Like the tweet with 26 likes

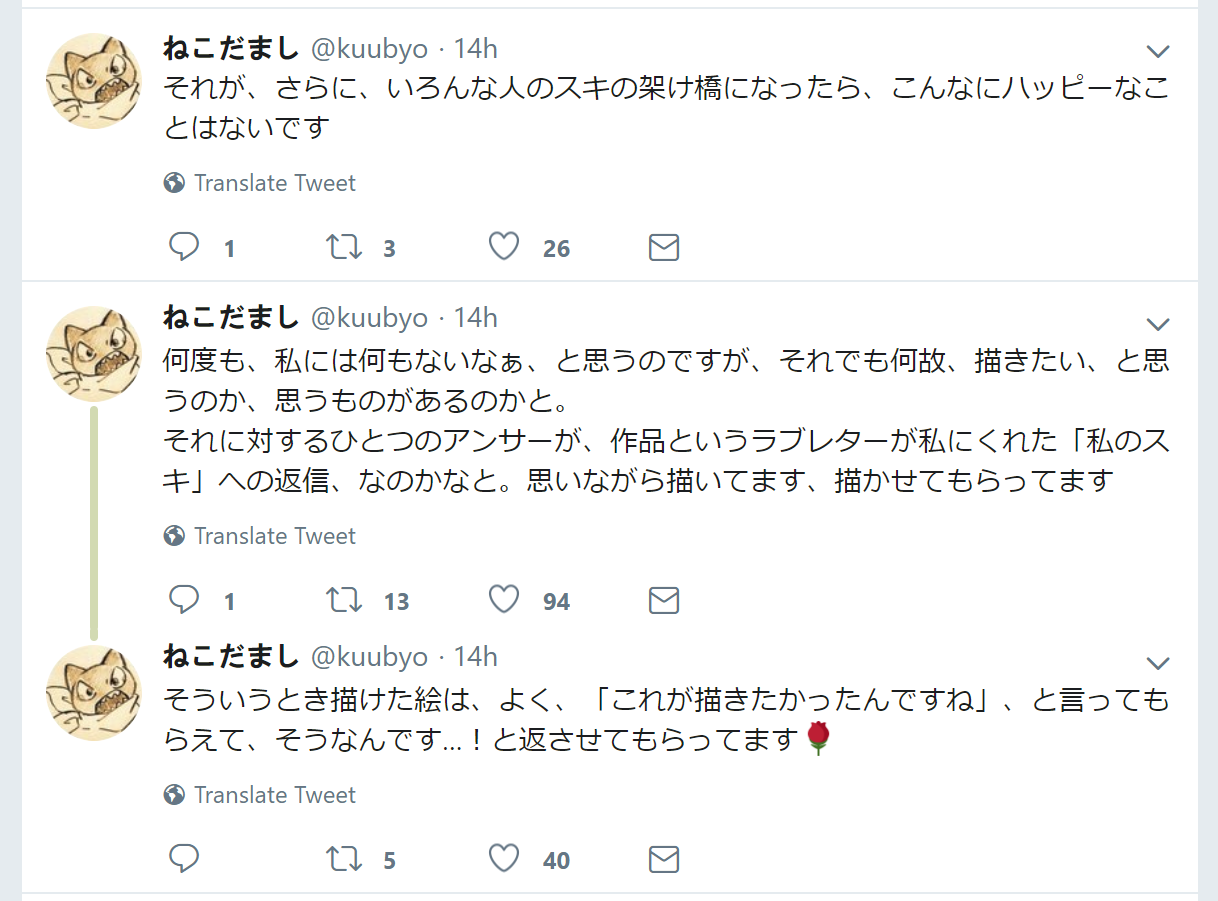tap(504, 247)
